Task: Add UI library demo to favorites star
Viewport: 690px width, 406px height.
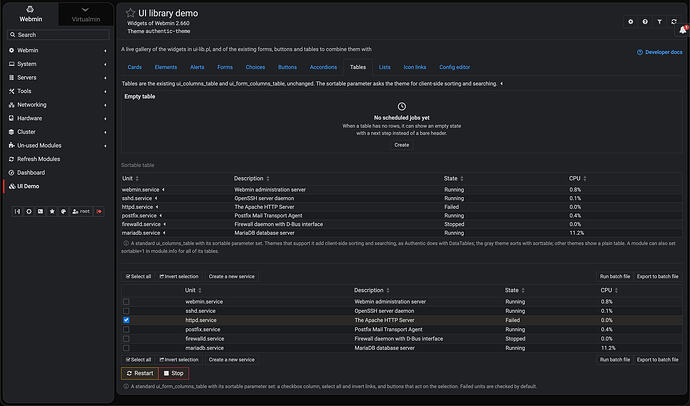Action: tap(130, 13)
